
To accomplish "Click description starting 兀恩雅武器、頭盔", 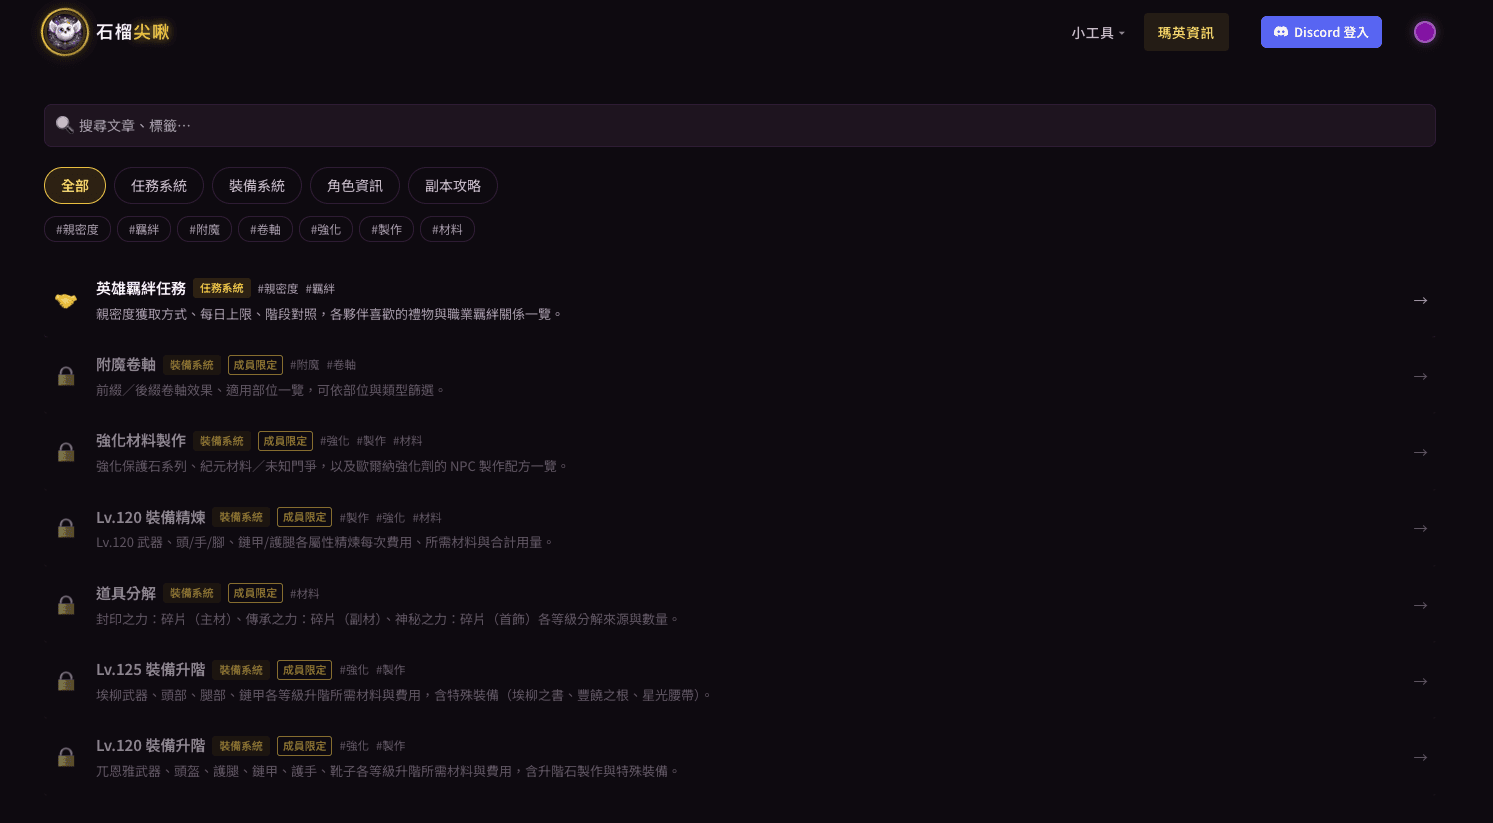I will 388,771.
